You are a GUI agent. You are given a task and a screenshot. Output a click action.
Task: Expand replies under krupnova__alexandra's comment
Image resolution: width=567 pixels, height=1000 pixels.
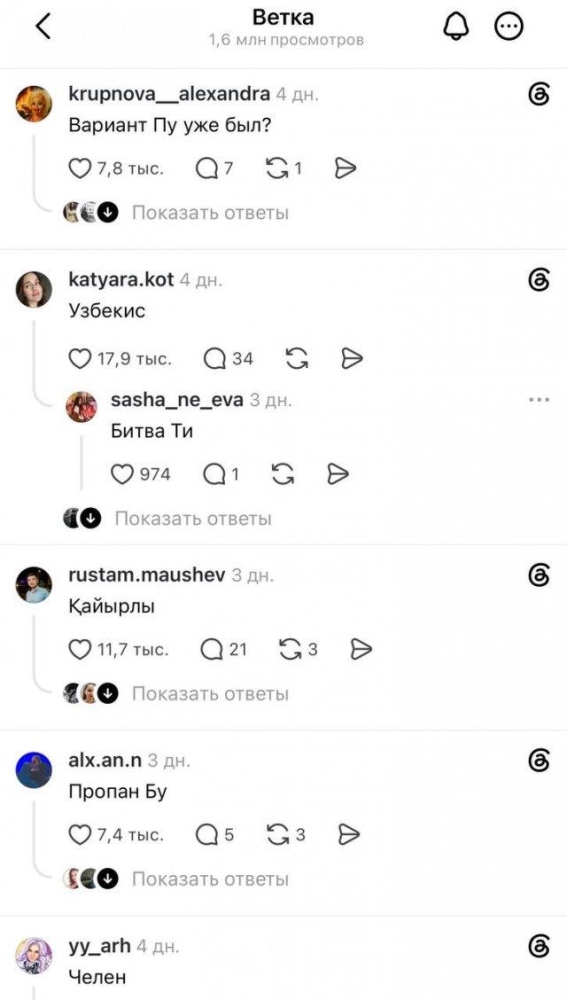tap(210, 212)
